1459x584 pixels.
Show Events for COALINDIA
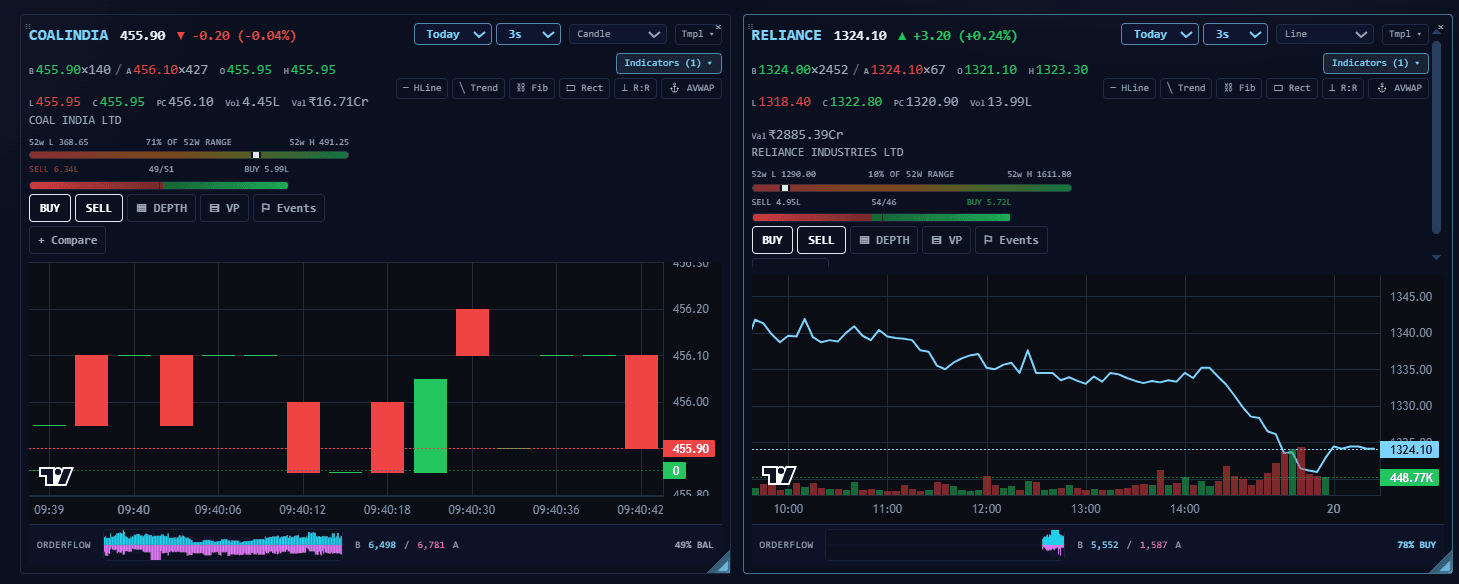(x=288, y=208)
